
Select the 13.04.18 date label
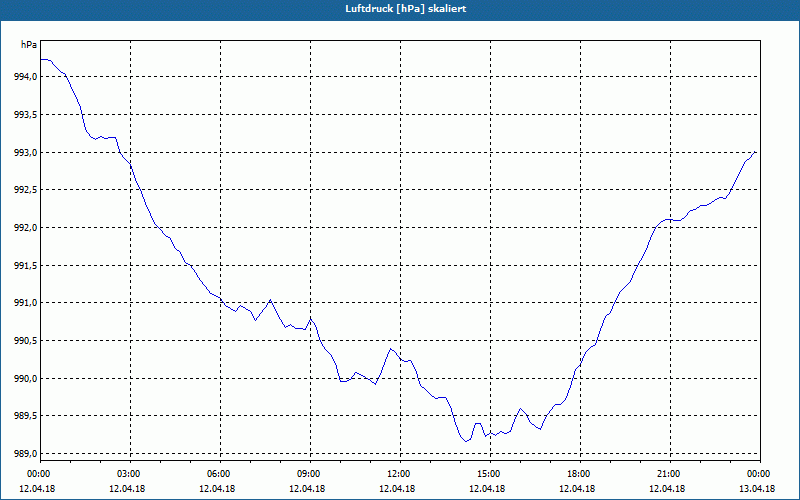tap(757, 489)
